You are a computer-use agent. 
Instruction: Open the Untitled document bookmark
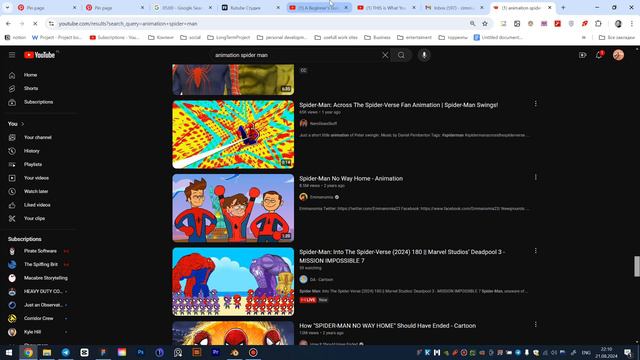tap(498, 38)
